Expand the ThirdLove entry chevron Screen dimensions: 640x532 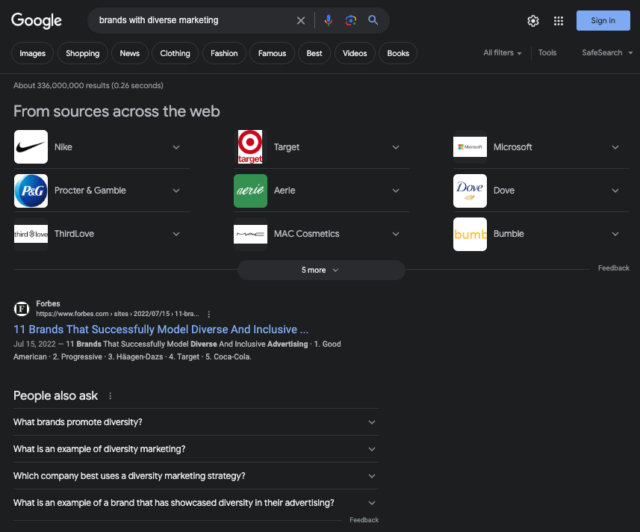(176, 234)
